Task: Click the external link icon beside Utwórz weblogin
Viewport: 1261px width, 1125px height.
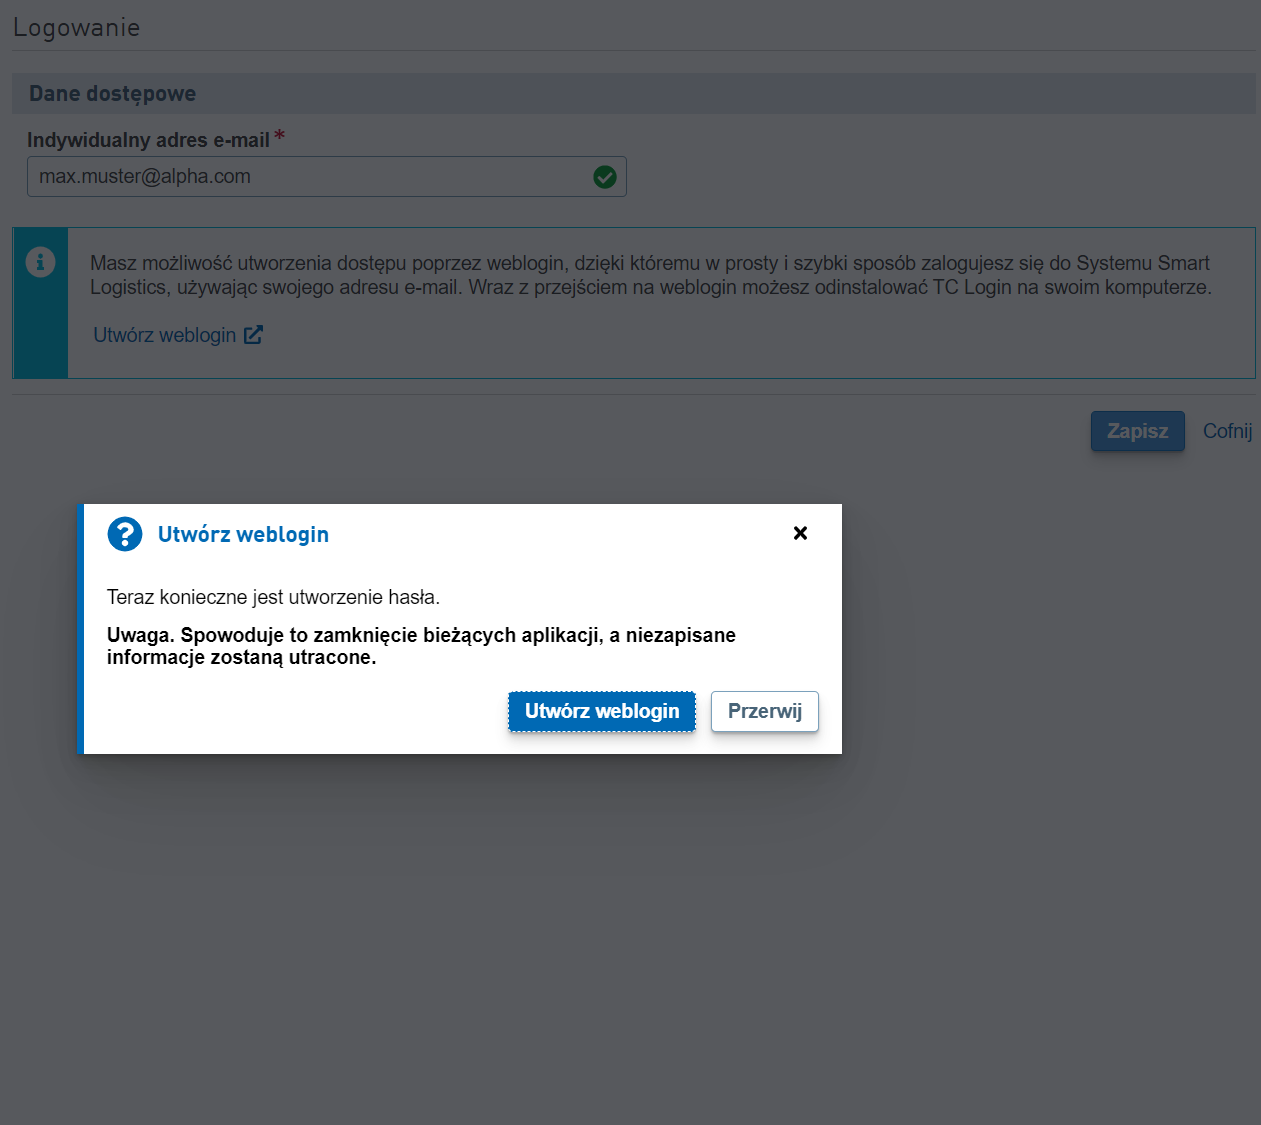Action: click(253, 335)
